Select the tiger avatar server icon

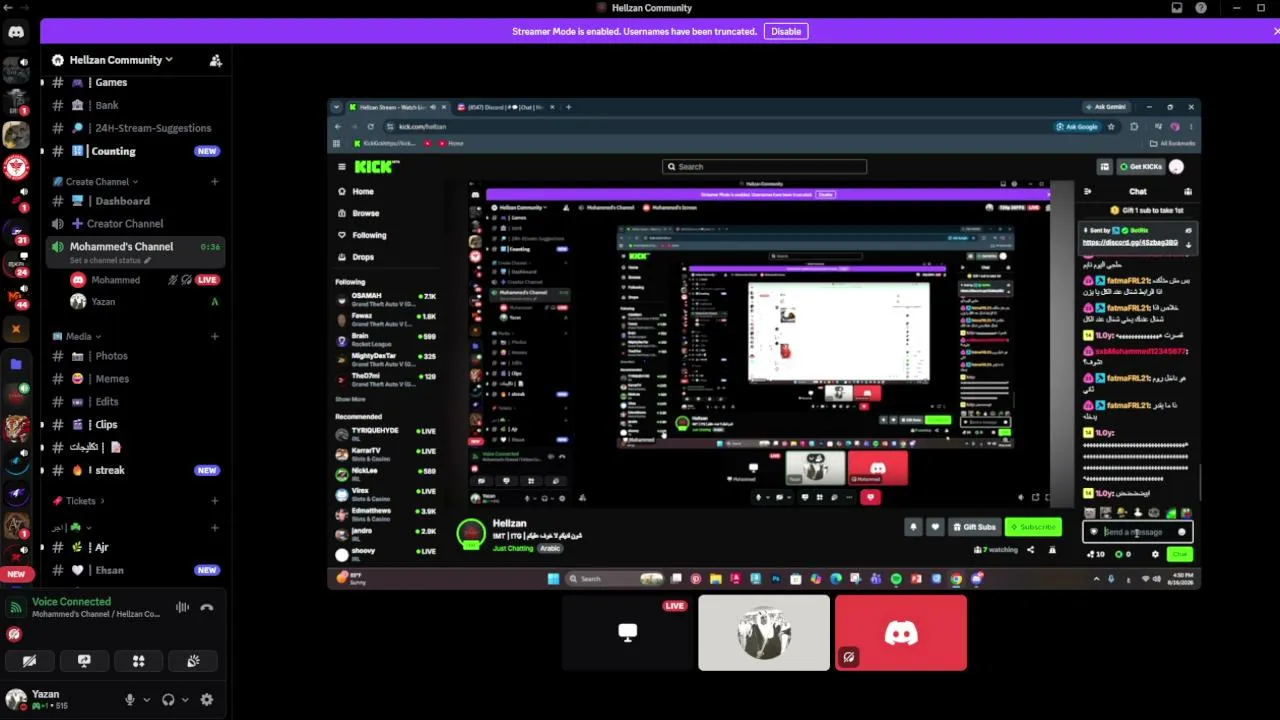[16, 428]
